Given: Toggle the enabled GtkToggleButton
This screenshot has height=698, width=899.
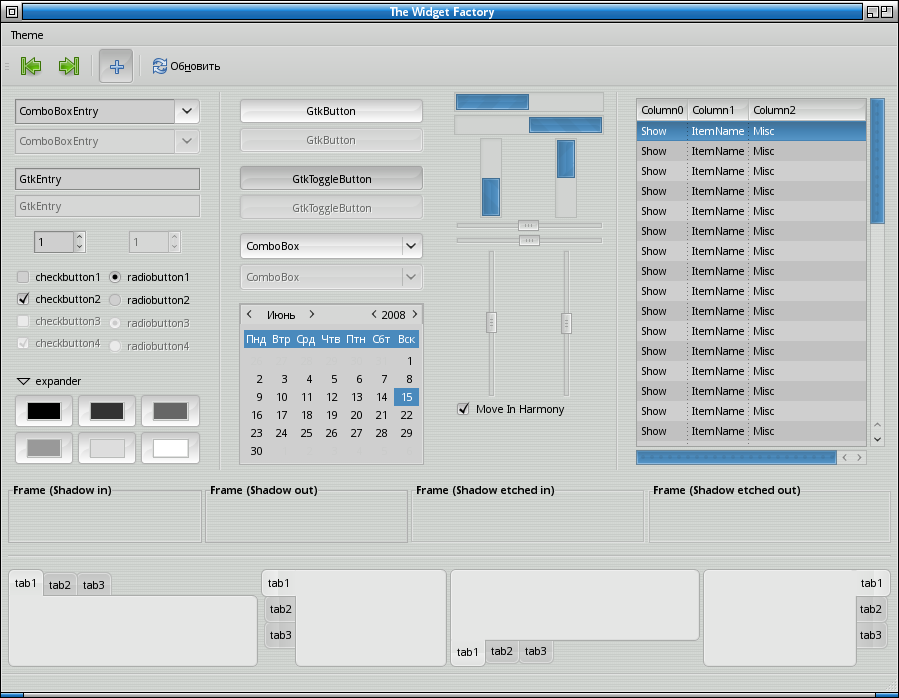Looking at the screenshot, I should pyautogui.click(x=331, y=179).
